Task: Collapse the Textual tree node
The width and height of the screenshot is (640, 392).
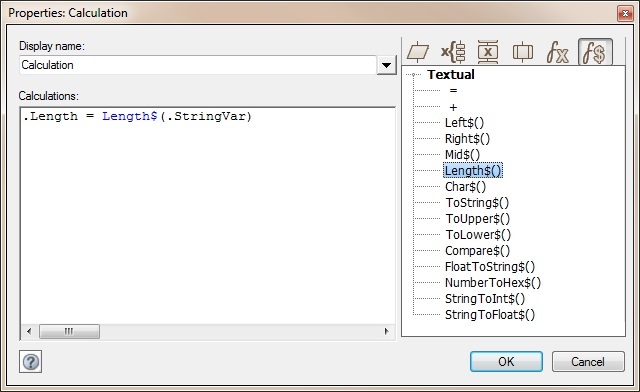Action: [x=413, y=74]
